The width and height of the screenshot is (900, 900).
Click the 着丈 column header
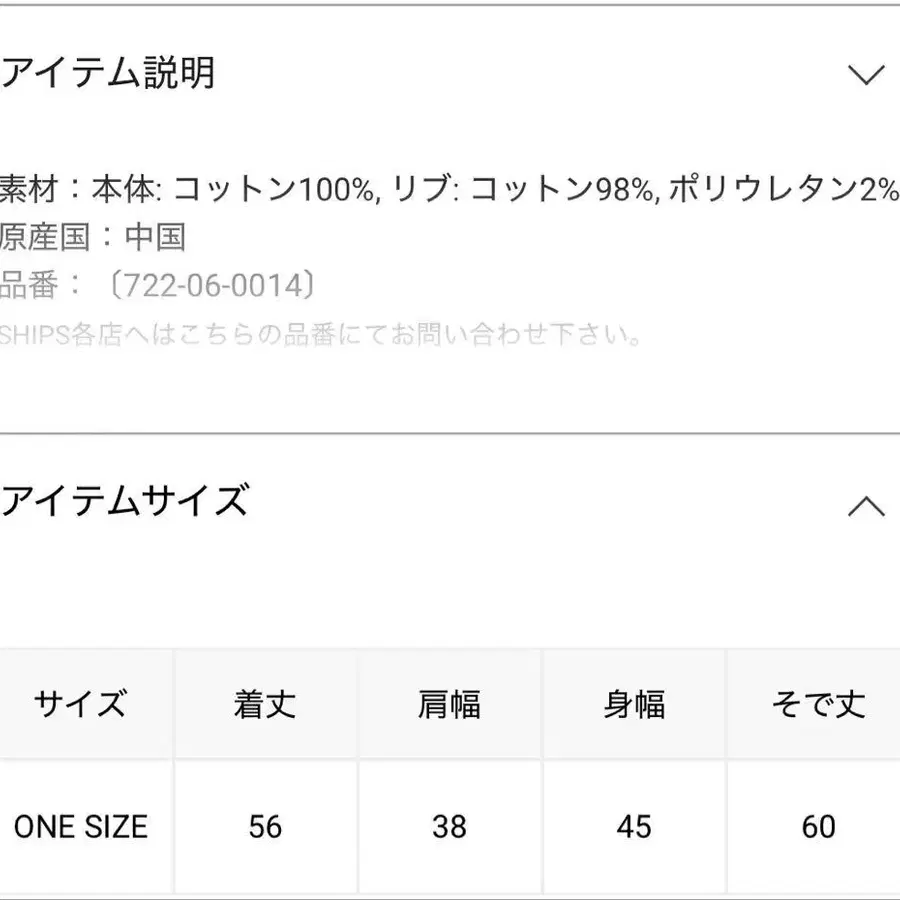[x=265, y=705]
